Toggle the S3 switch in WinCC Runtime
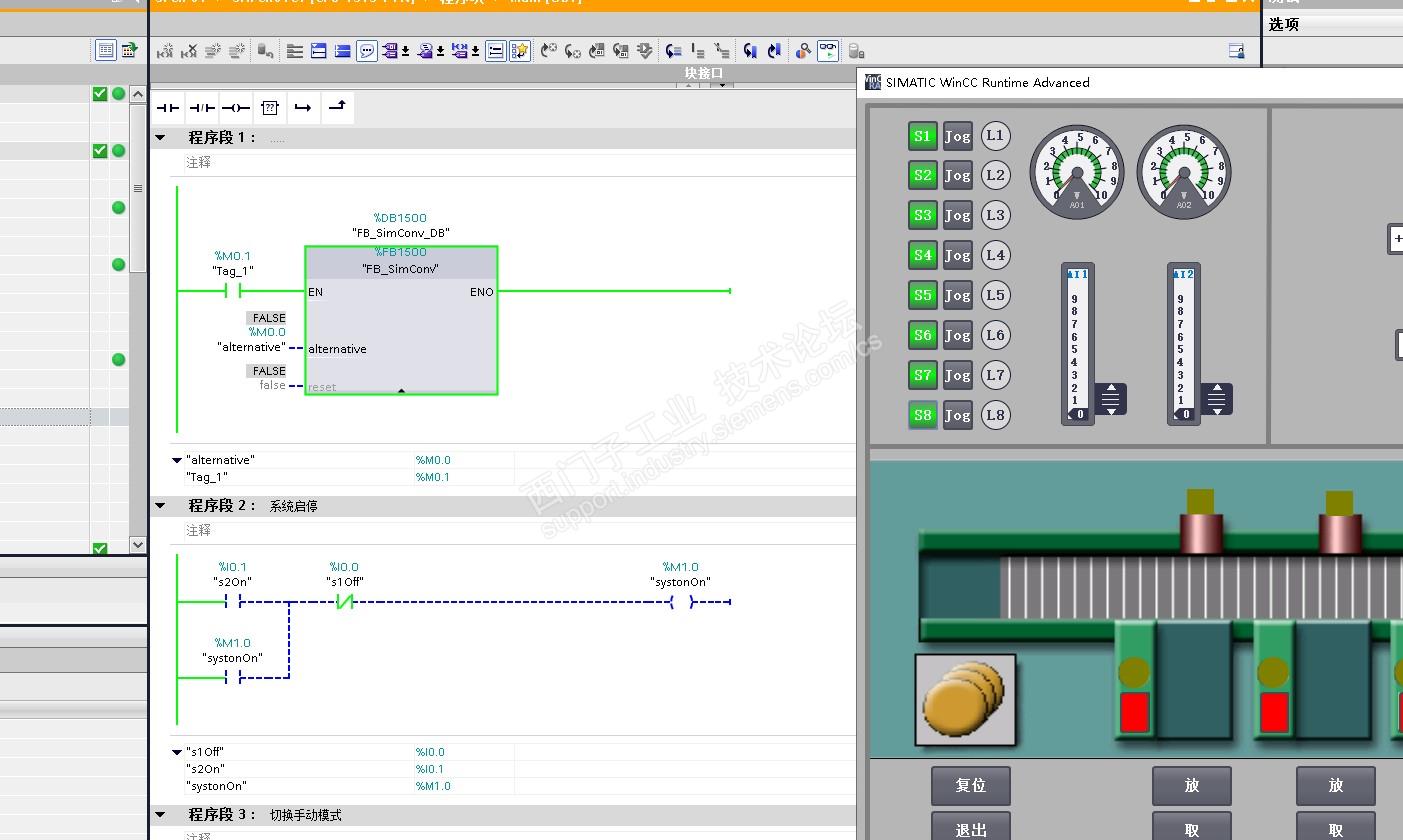The height and width of the screenshot is (840, 1403). [923, 216]
